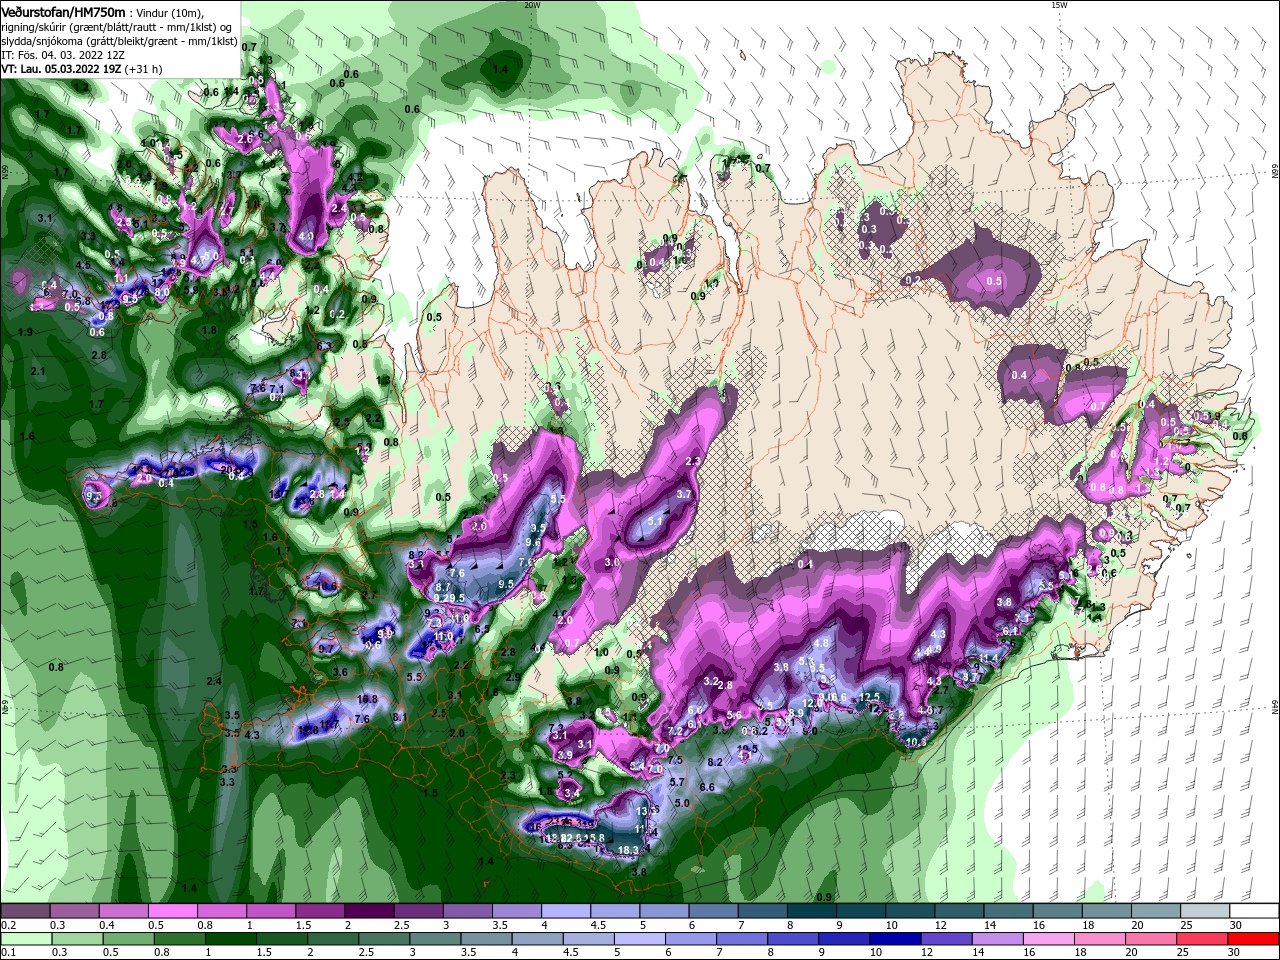Choose the lavender 5 mm rain swatch
Screen dimensions: 1280x960
(x=640, y=938)
